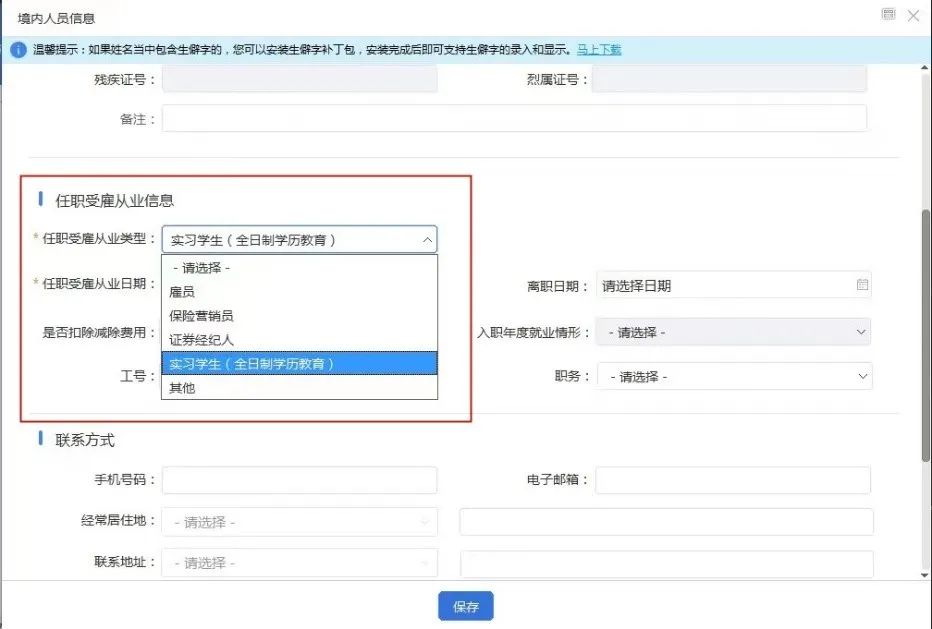Click the 电子邮箱 input field

tap(733, 480)
